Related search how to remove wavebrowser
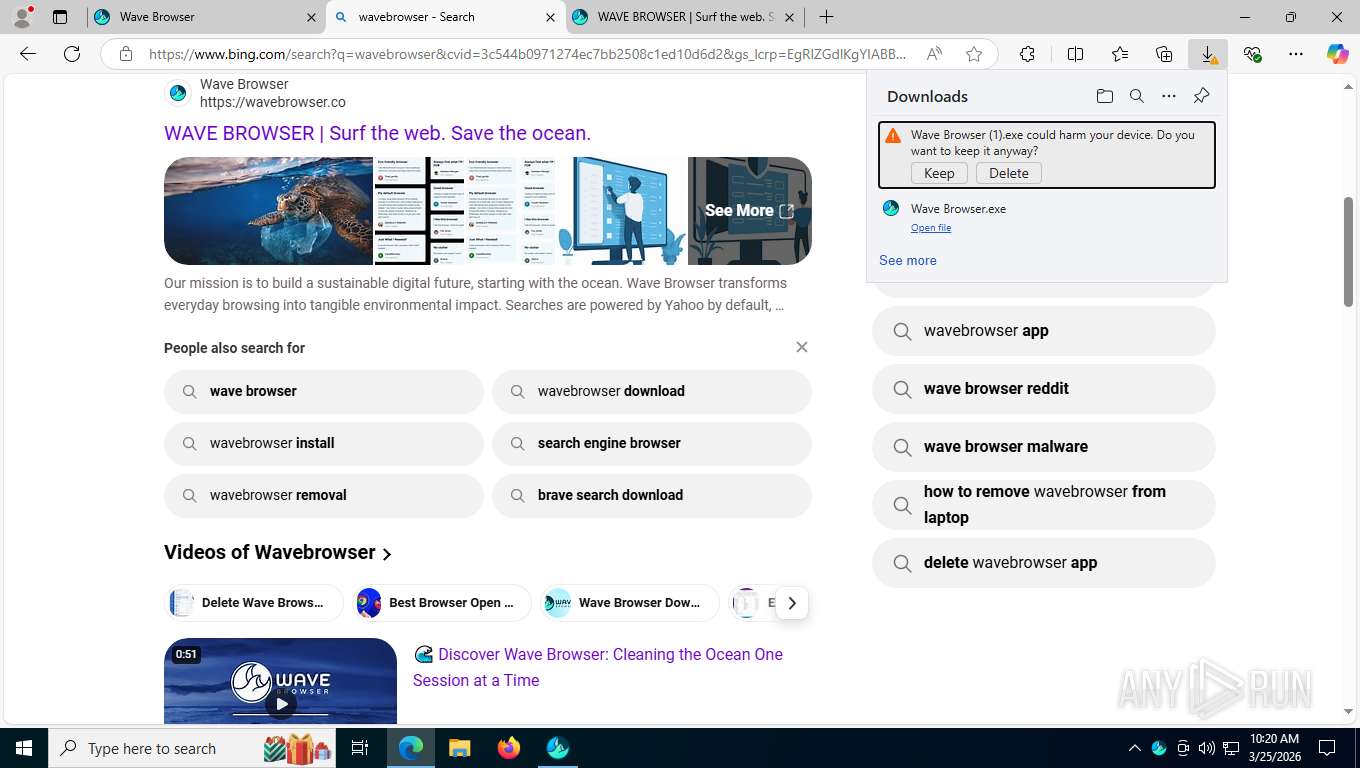1360x768 pixels. click(x=1044, y=505)
